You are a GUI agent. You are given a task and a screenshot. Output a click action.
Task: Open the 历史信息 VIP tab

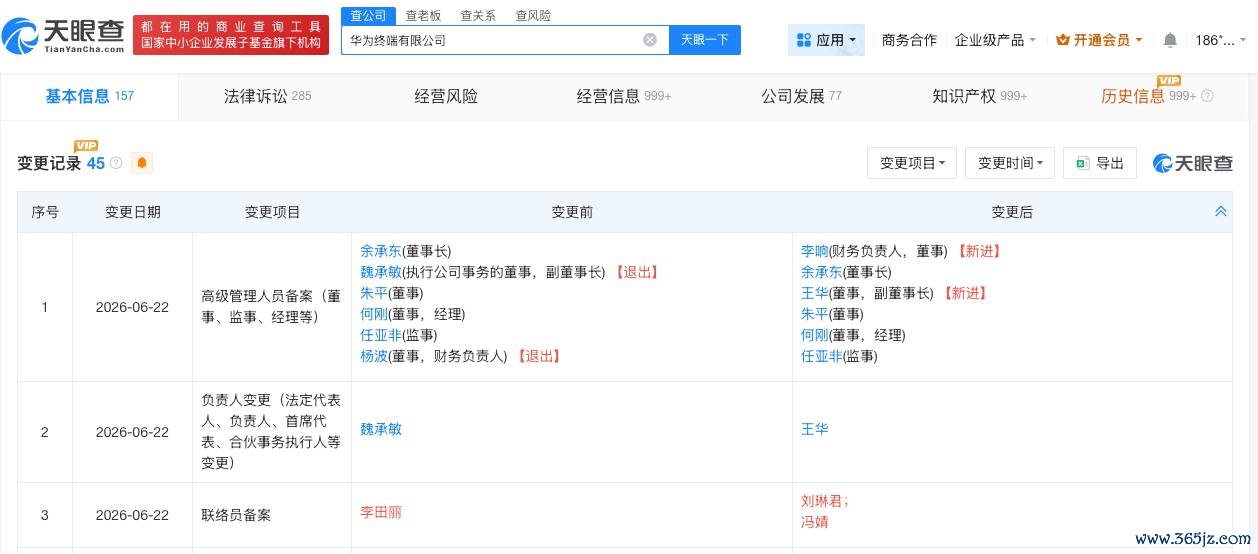[1148, 97]
